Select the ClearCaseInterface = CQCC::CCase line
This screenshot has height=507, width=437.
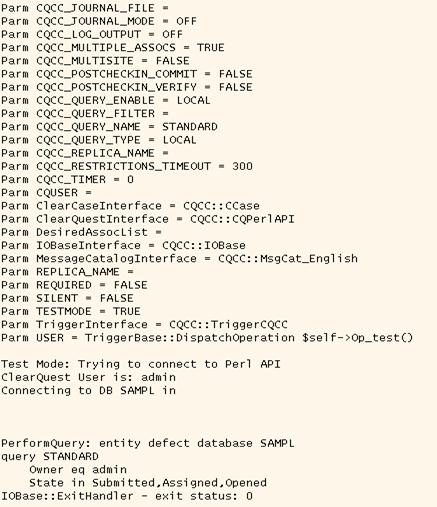[130, 206]
